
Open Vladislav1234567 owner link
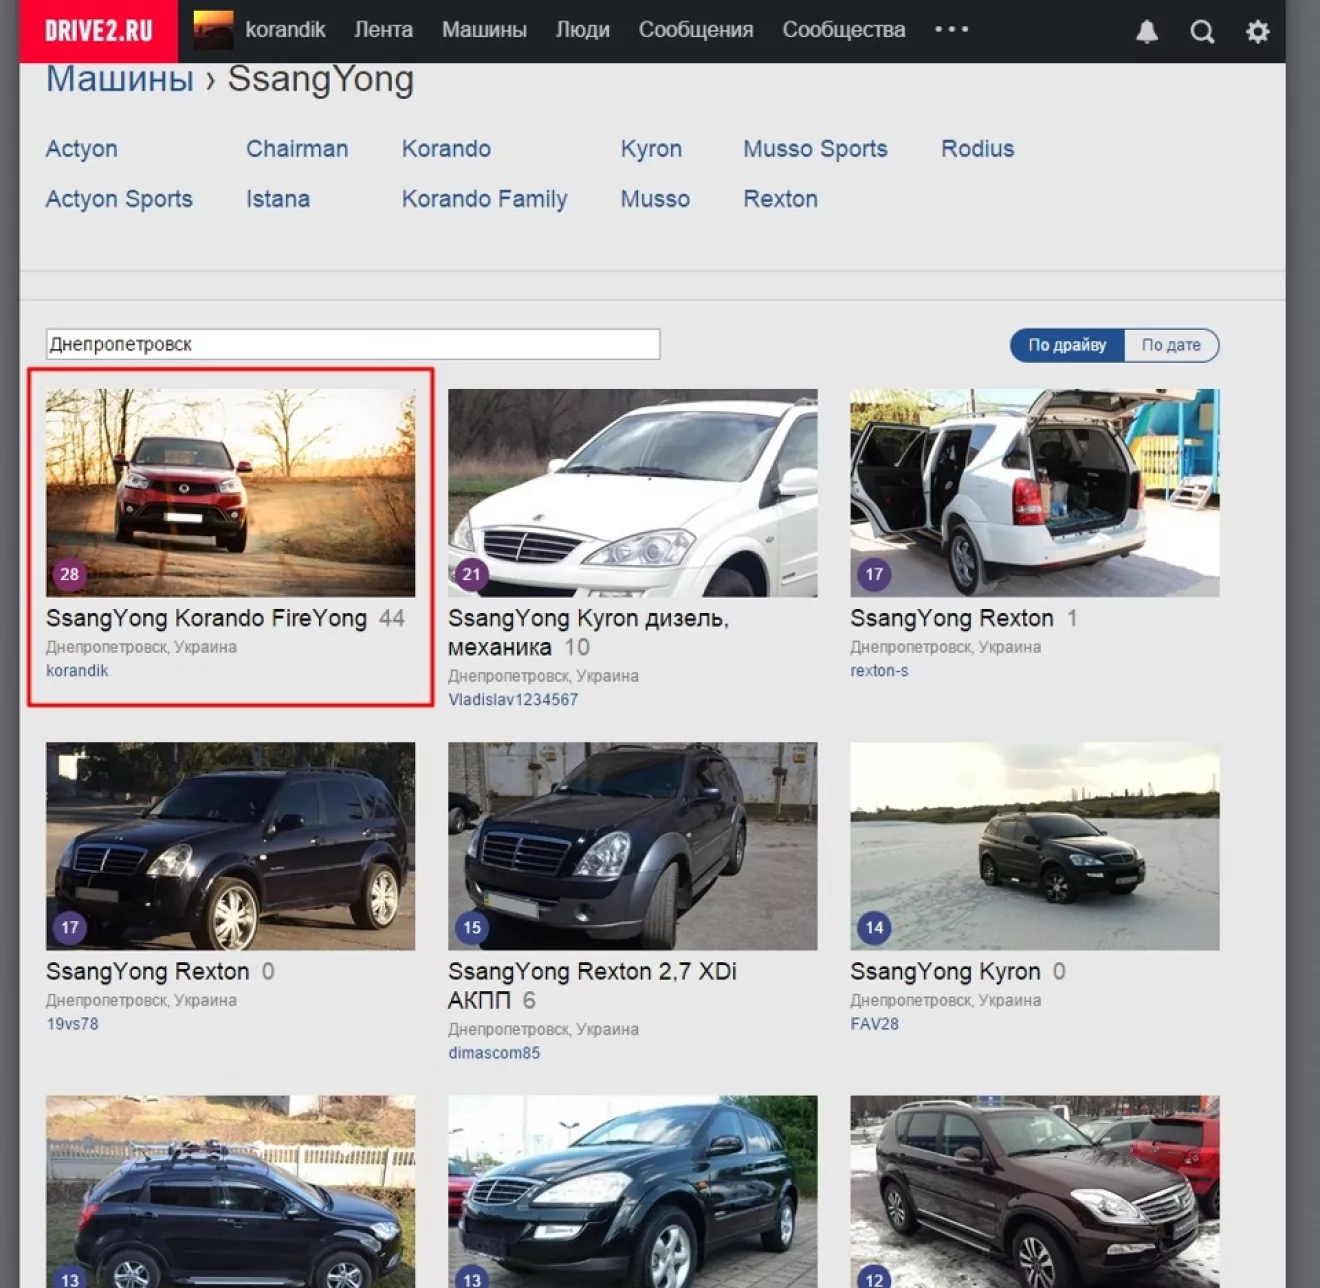click(513, 700)
